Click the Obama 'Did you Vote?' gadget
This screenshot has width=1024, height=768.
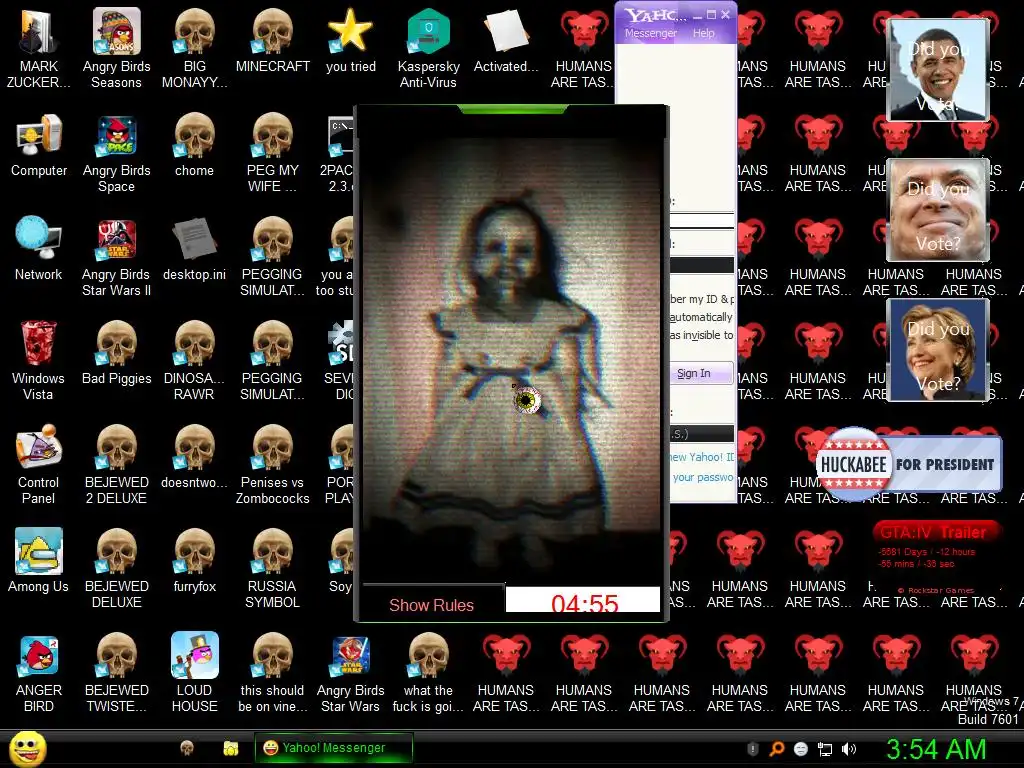point(938,69)
